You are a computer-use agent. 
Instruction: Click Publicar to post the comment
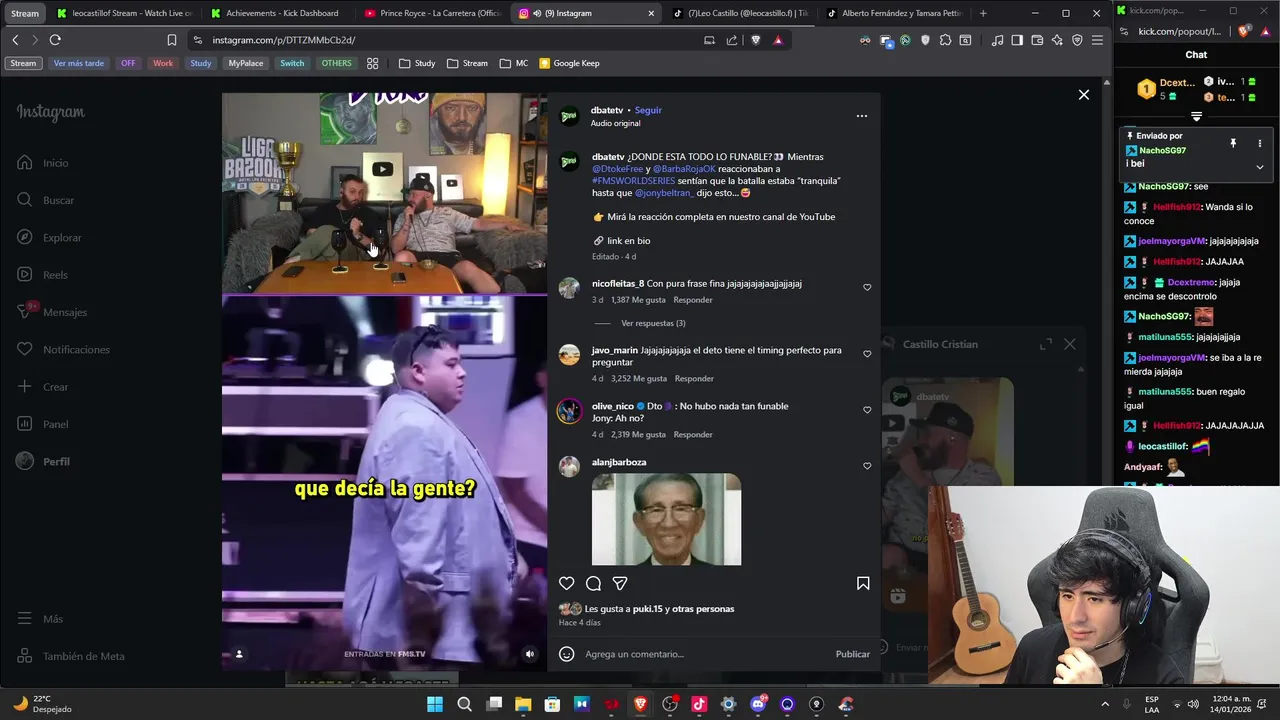853,654
